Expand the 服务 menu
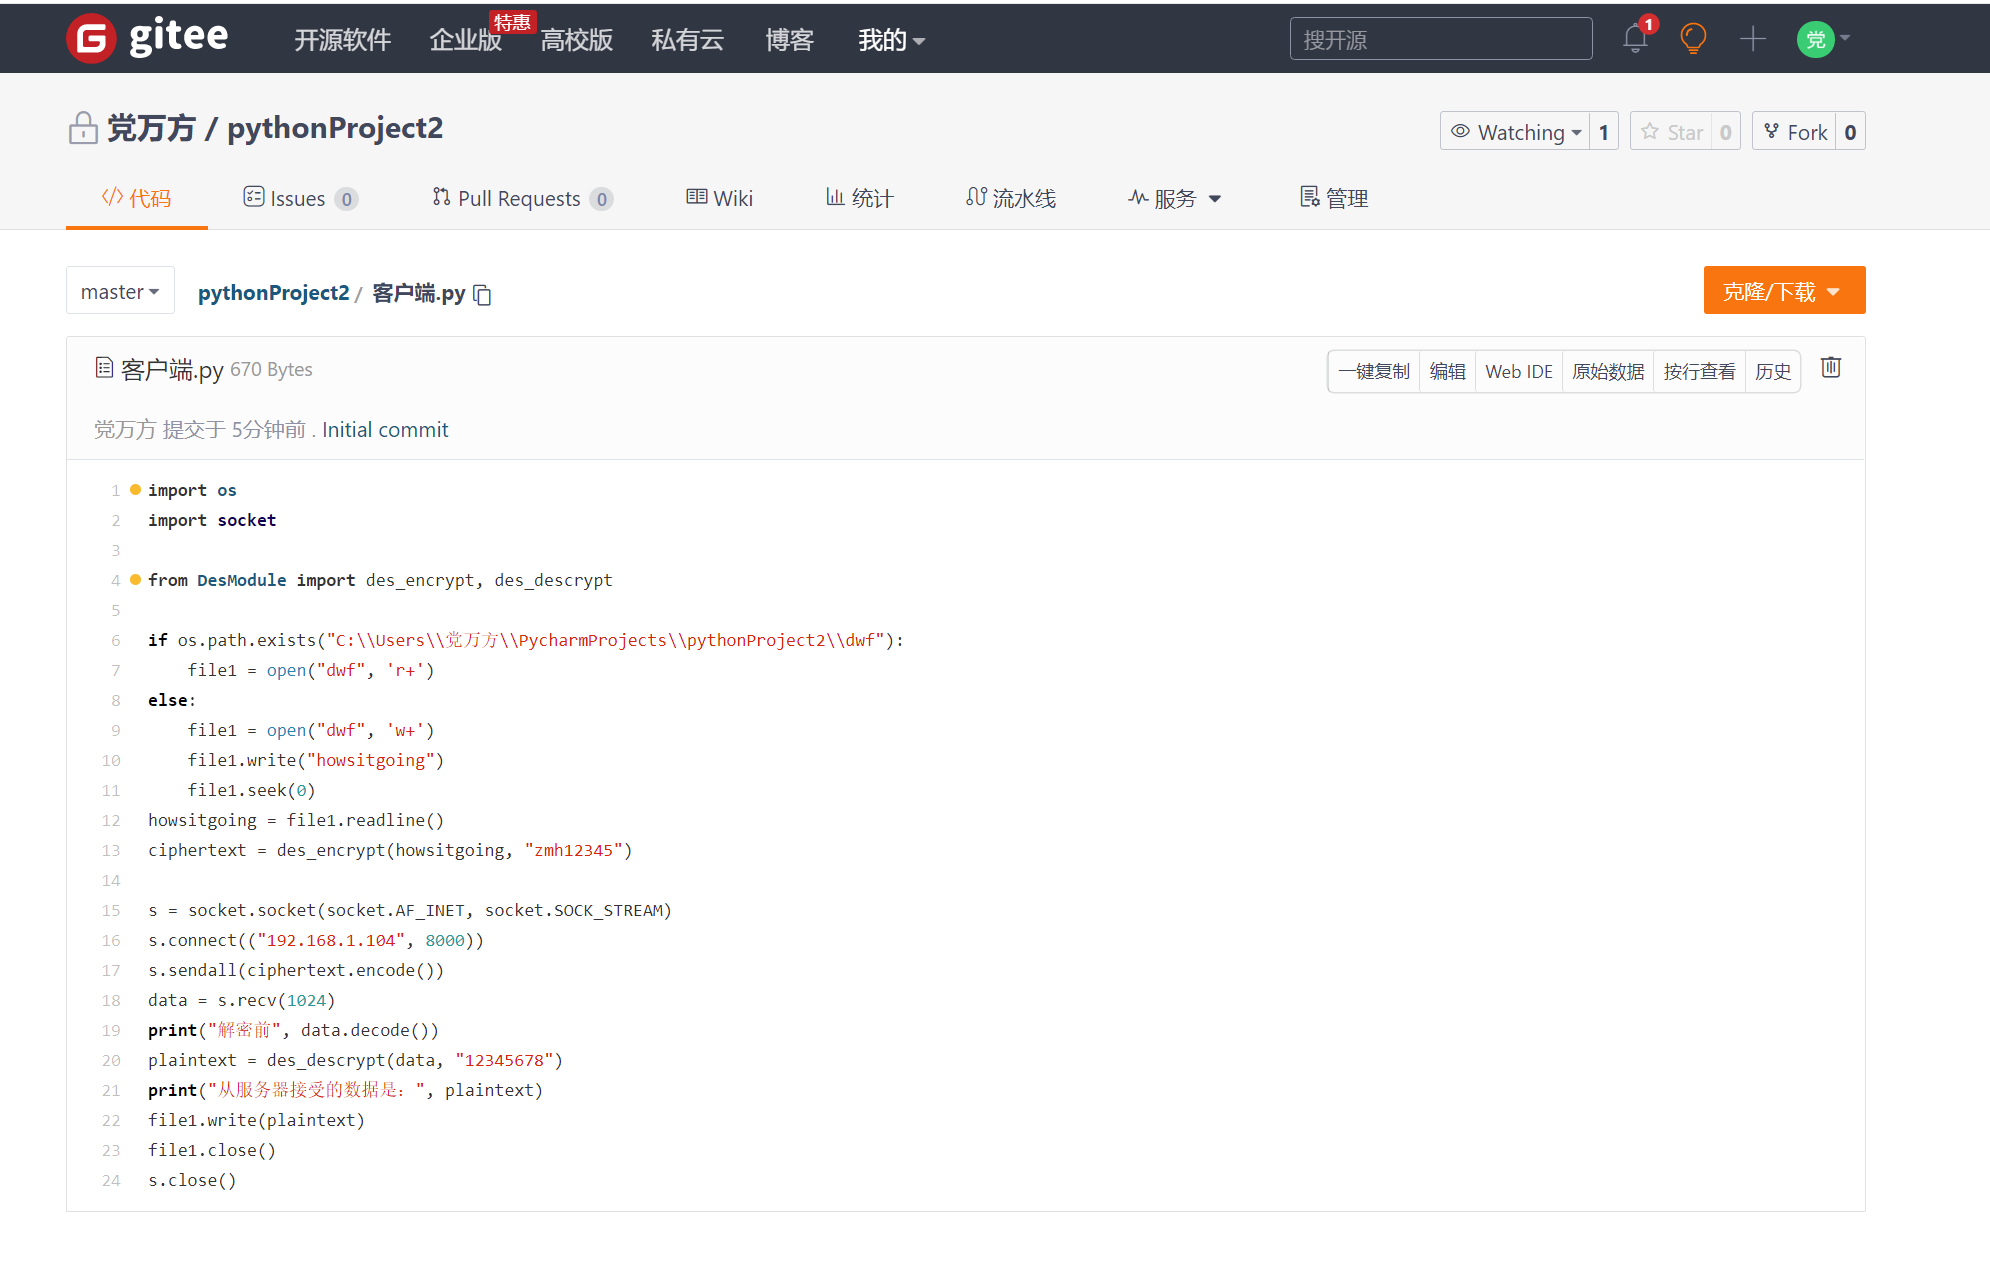Image resolution: width=1990 pixels, height=1268 pixels. (x=1175, y=198)
